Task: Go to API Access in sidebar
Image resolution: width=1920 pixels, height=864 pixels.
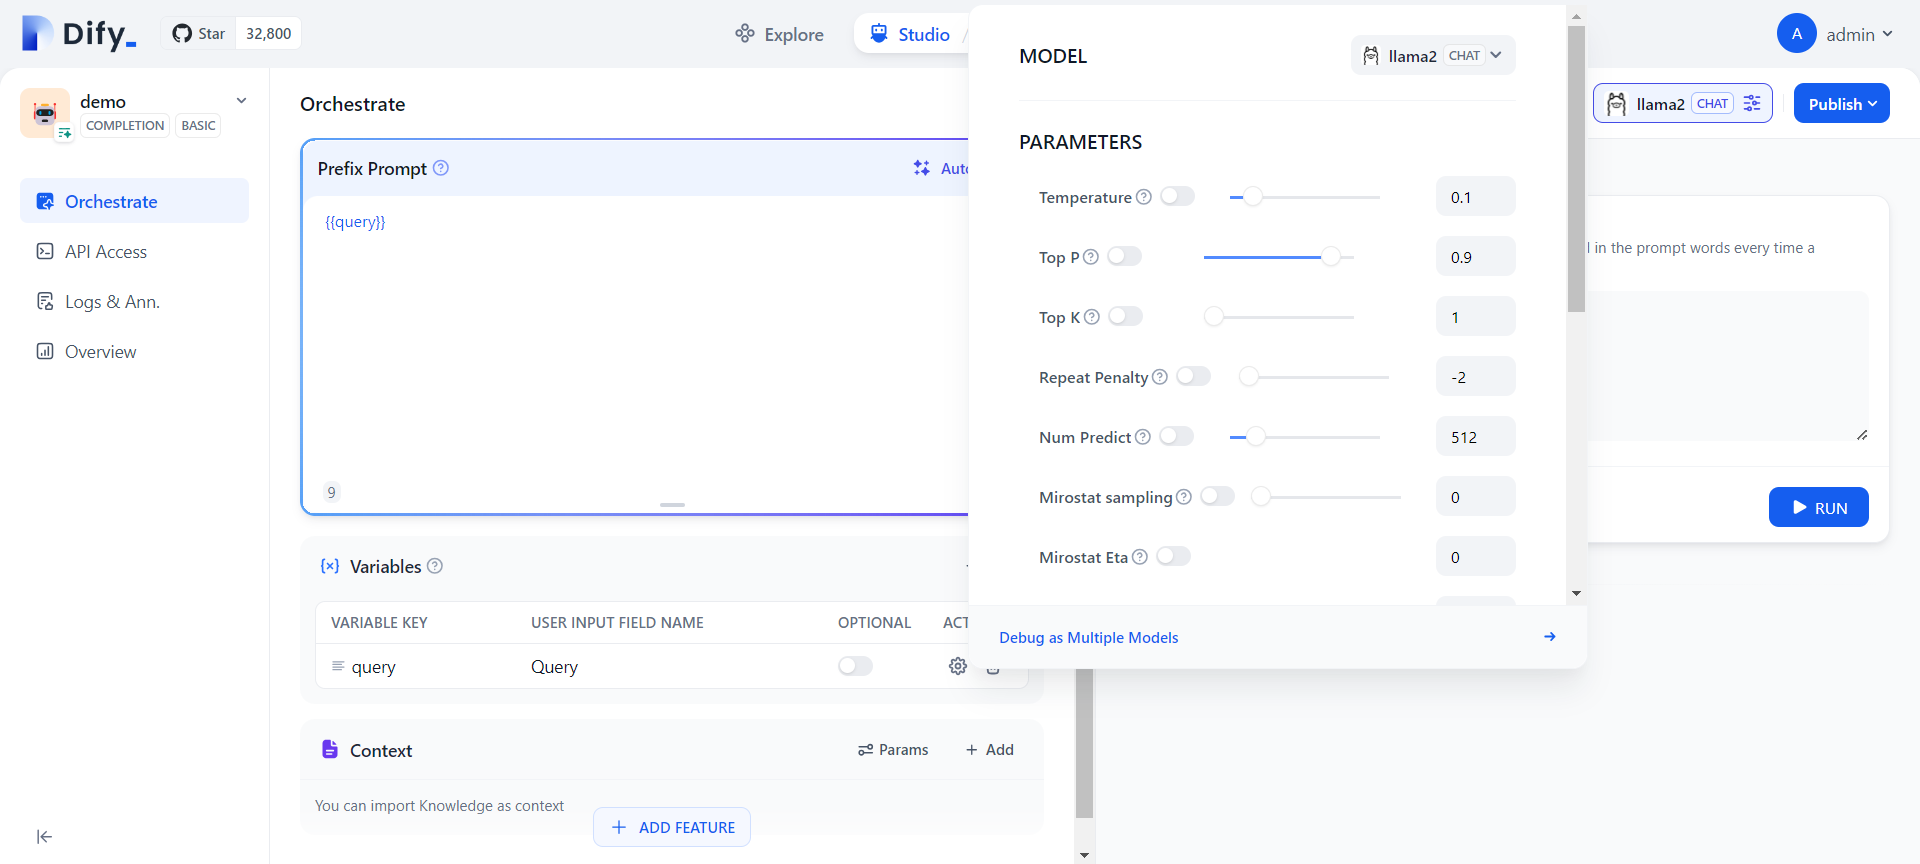Action: (x=106, y=252)
